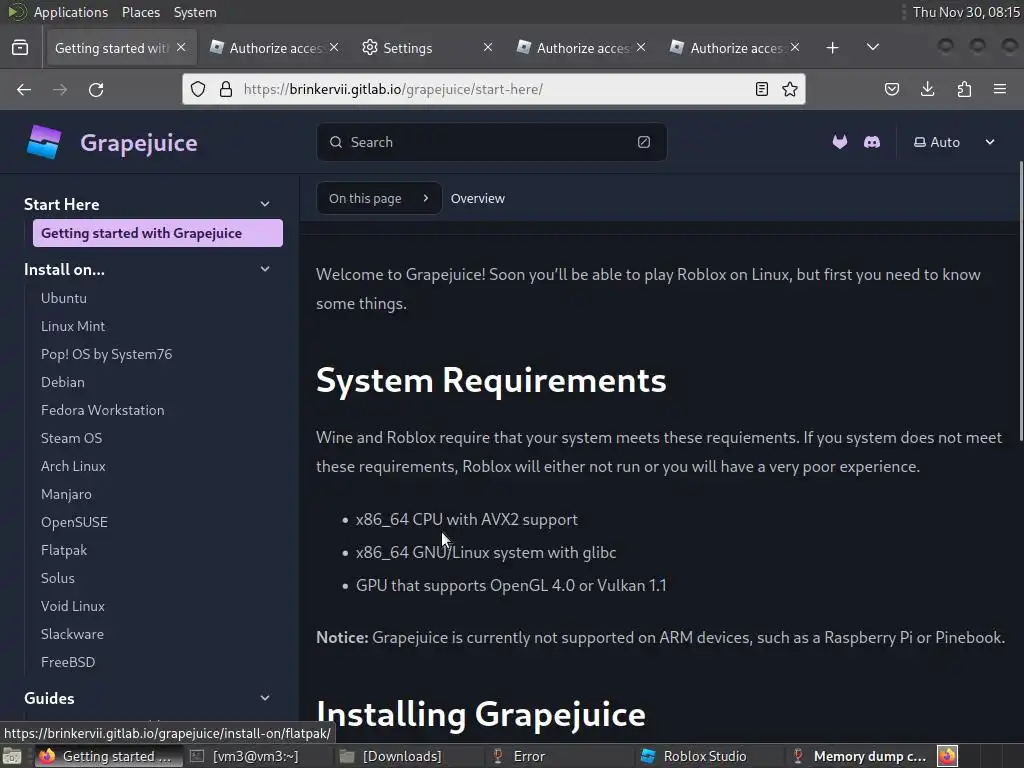Collapse the Guides section
Image resolution: width=1024 pixels, height=768 pixels.
tap(264, 697)
